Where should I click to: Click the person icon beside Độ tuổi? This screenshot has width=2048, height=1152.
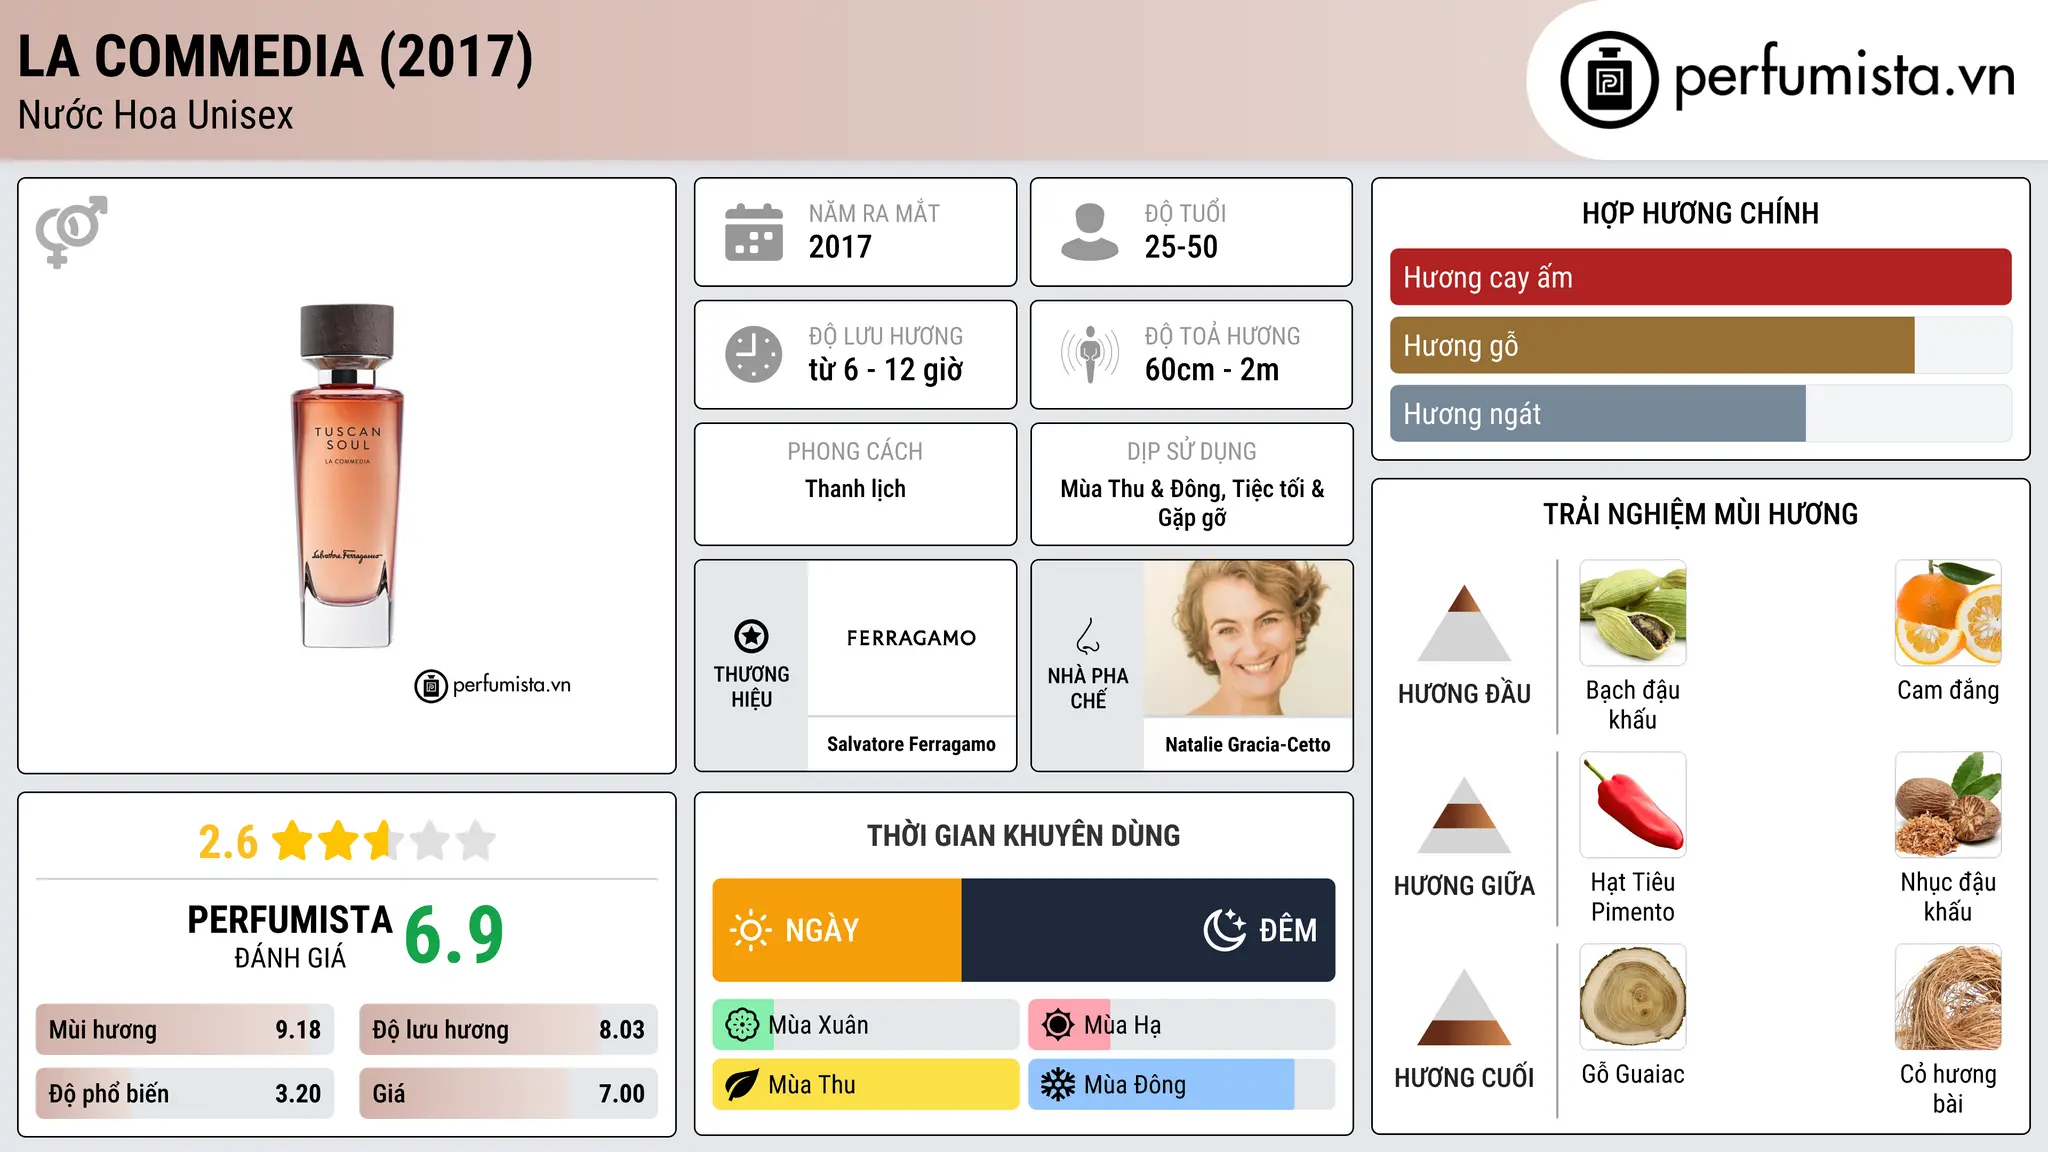pos(1089,232)
